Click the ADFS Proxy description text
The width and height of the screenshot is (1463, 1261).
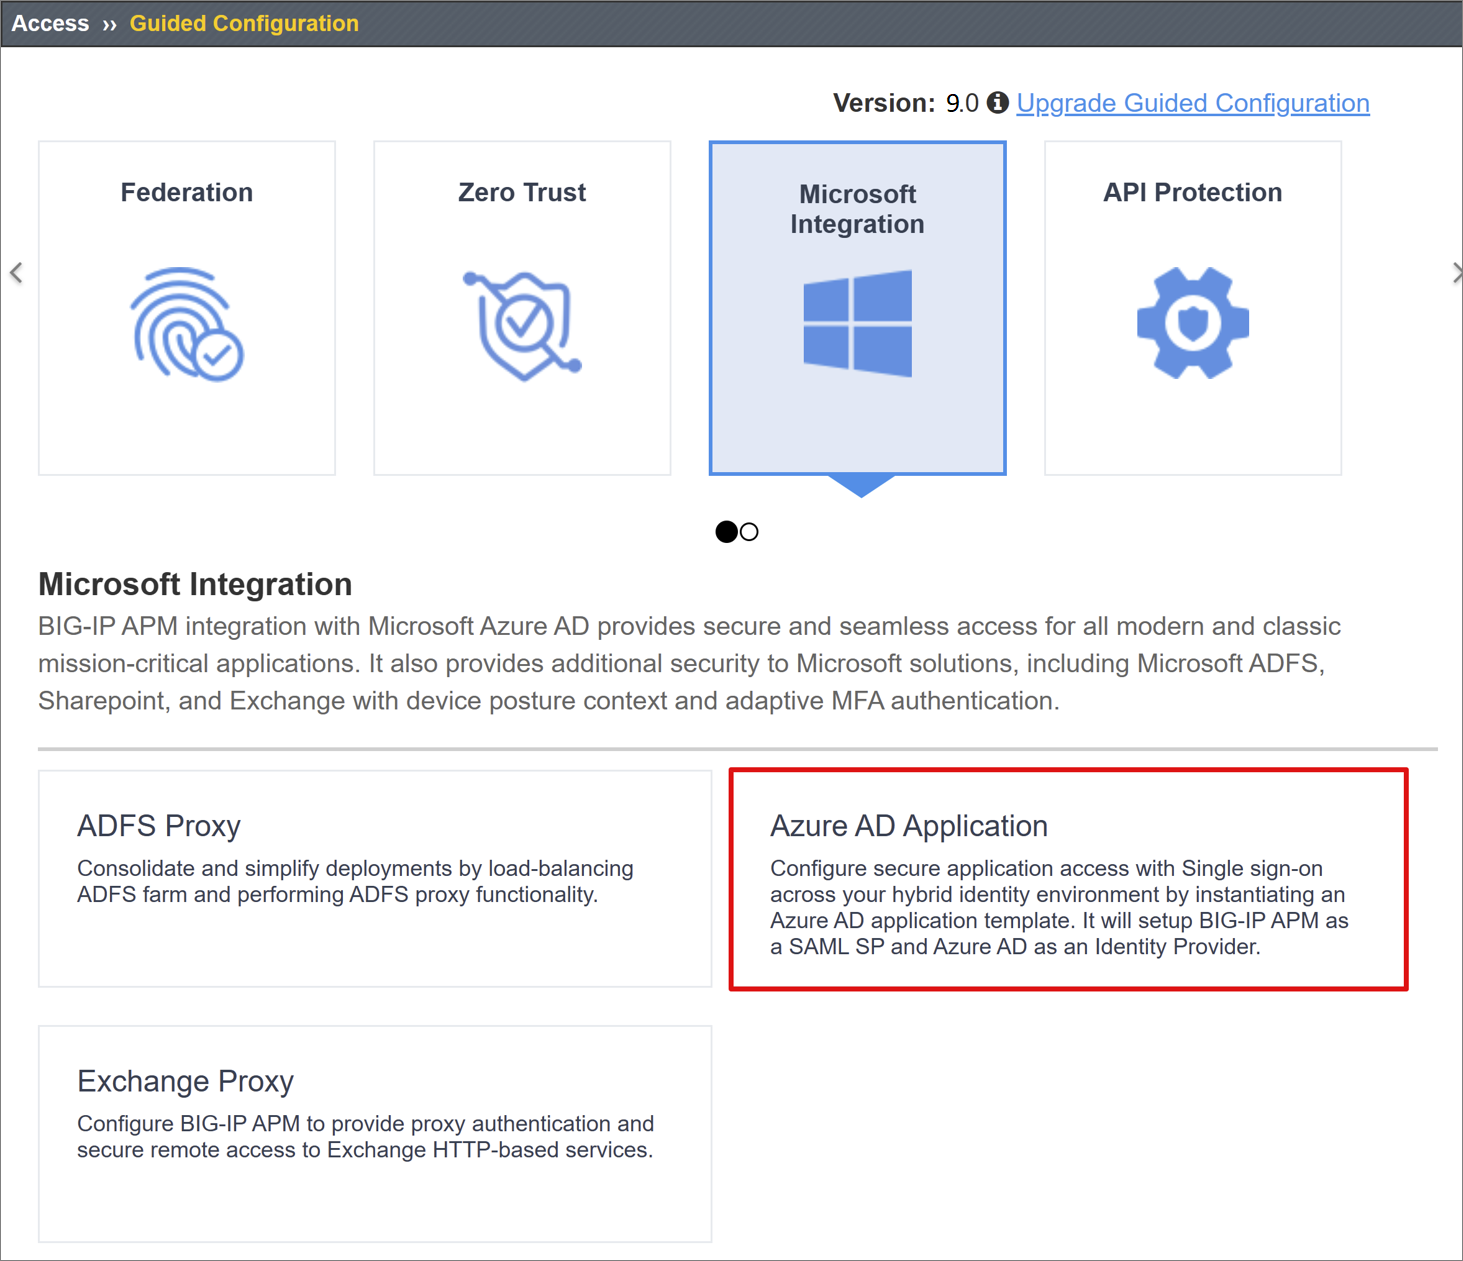click(x=355, y=881)
